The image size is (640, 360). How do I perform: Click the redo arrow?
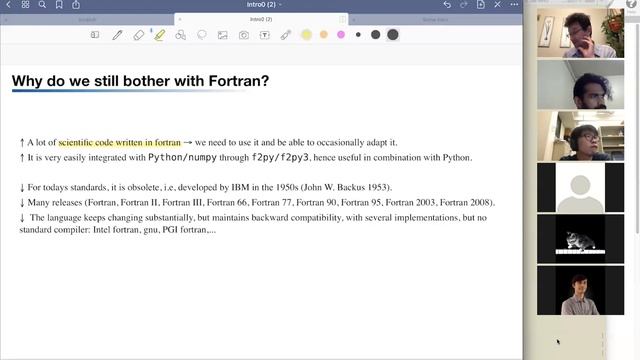pos(464,4)
